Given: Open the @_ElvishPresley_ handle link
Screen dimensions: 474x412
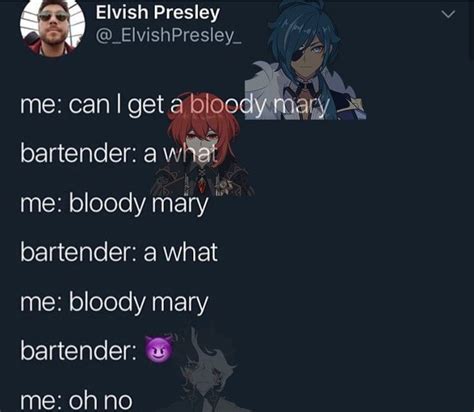Looking at the screenshot, I should pyautogui.click(x=168, y=35).
